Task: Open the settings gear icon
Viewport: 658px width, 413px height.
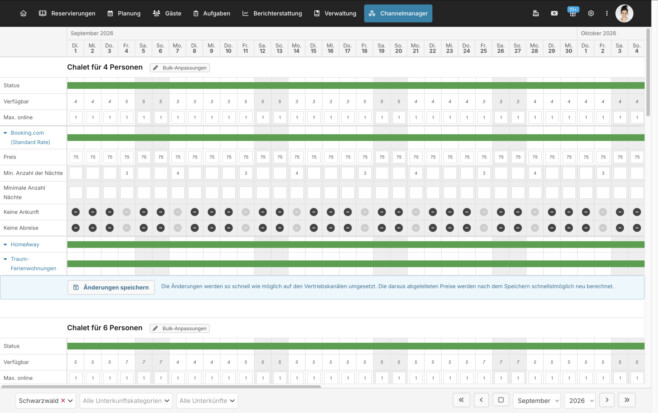Action: point(591,13)
